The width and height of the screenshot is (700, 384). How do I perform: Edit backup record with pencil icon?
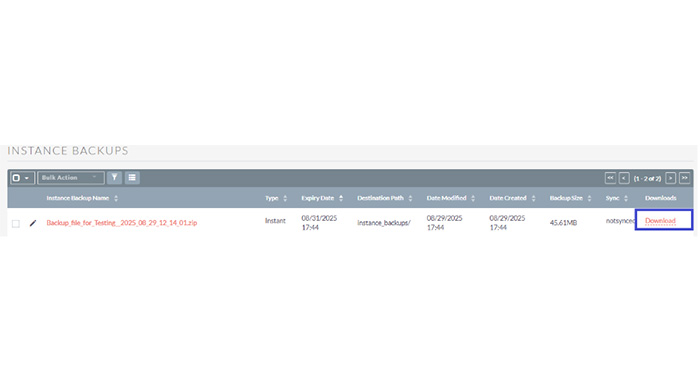pyautogui.click(x=33, y=223)
